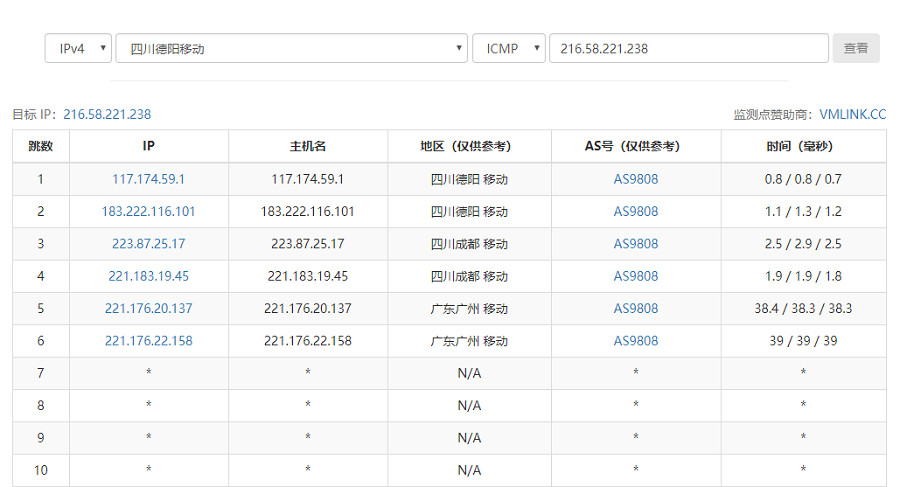Open the ICMP method dropdown

click(509, 48)
